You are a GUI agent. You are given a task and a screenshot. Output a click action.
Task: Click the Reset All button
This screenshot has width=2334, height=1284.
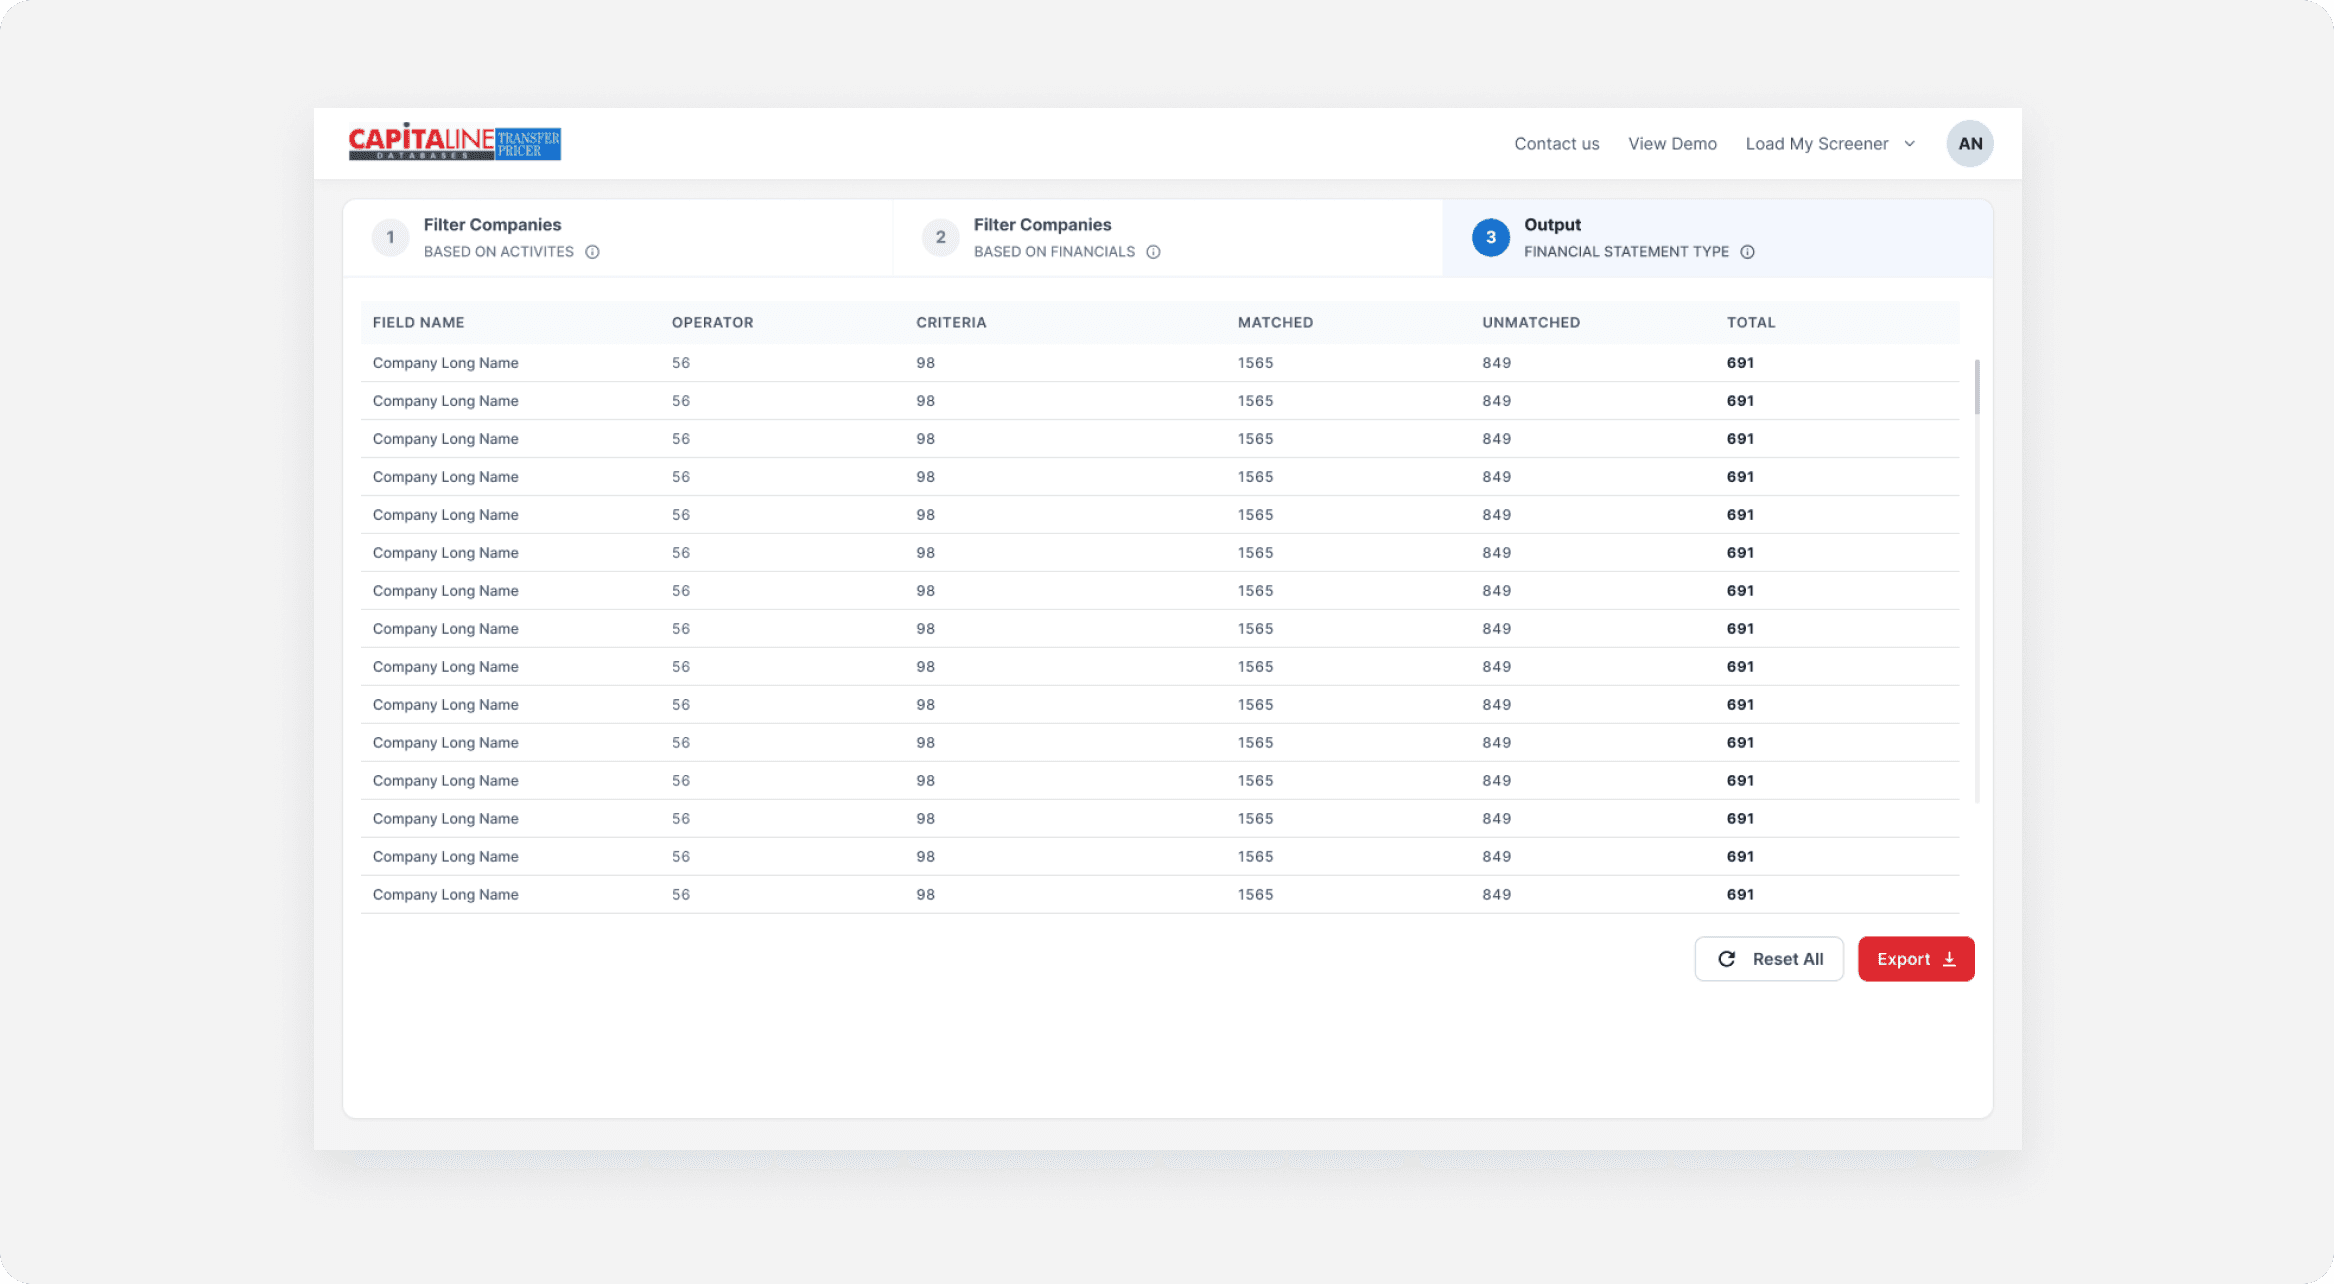click(x=1768, y=959)
